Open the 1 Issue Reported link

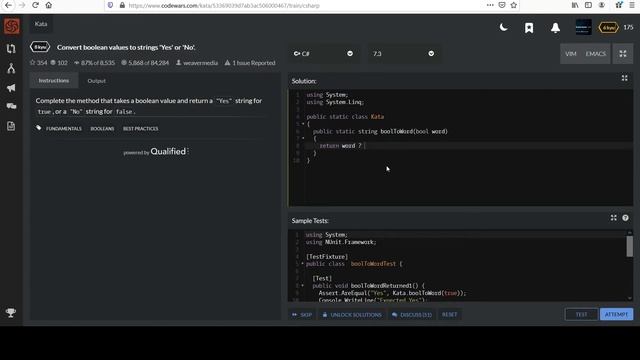[x=250, y=63]
